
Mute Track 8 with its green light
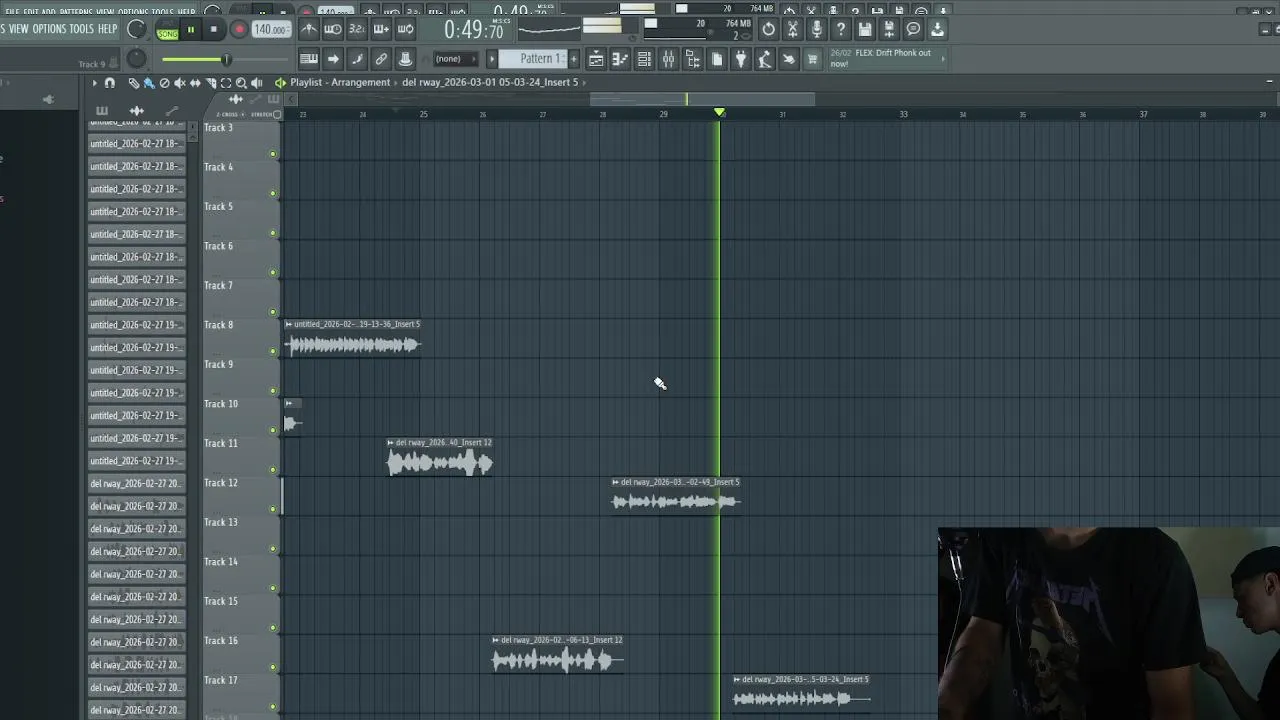(273, 351)
